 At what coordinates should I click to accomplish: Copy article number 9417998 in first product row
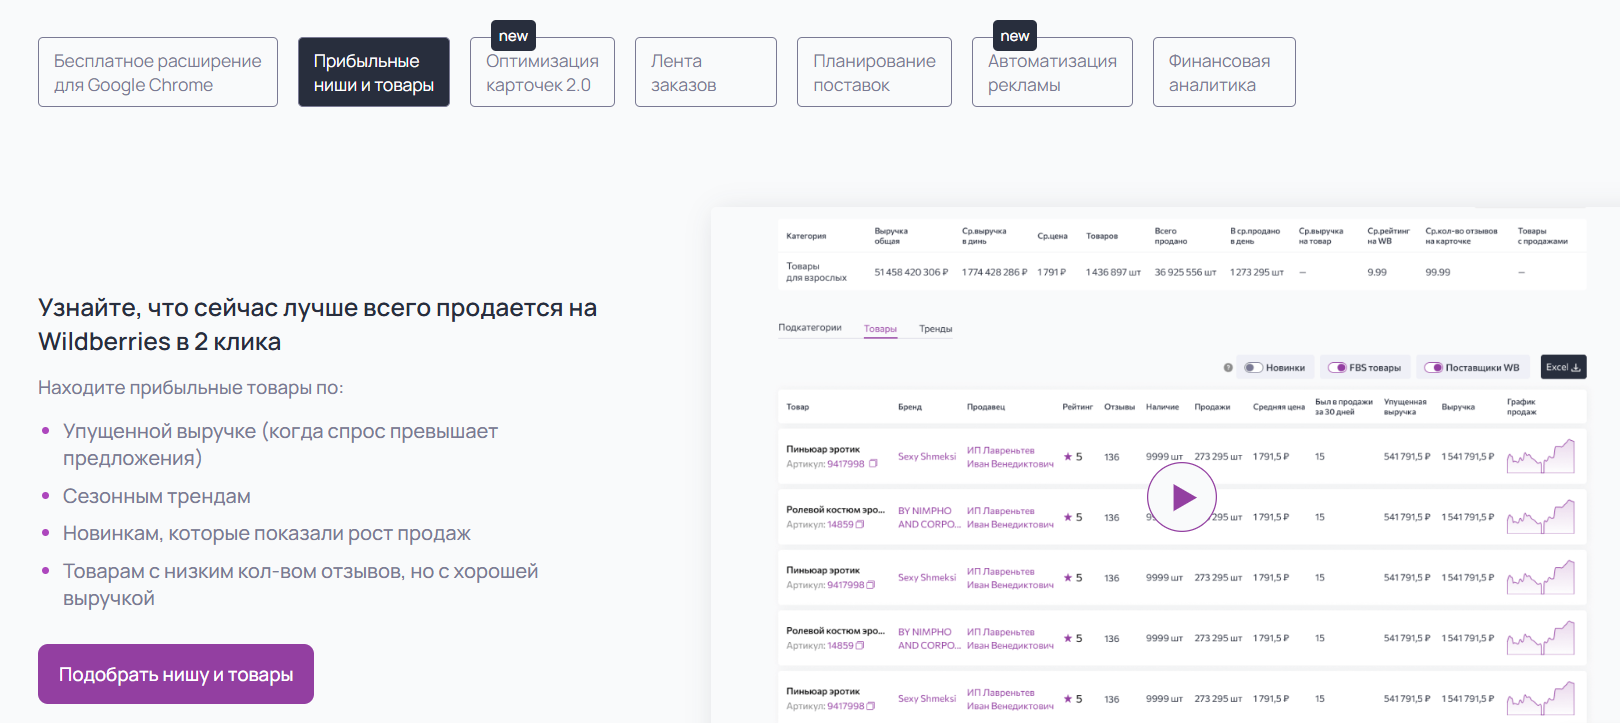click(873, 464)
